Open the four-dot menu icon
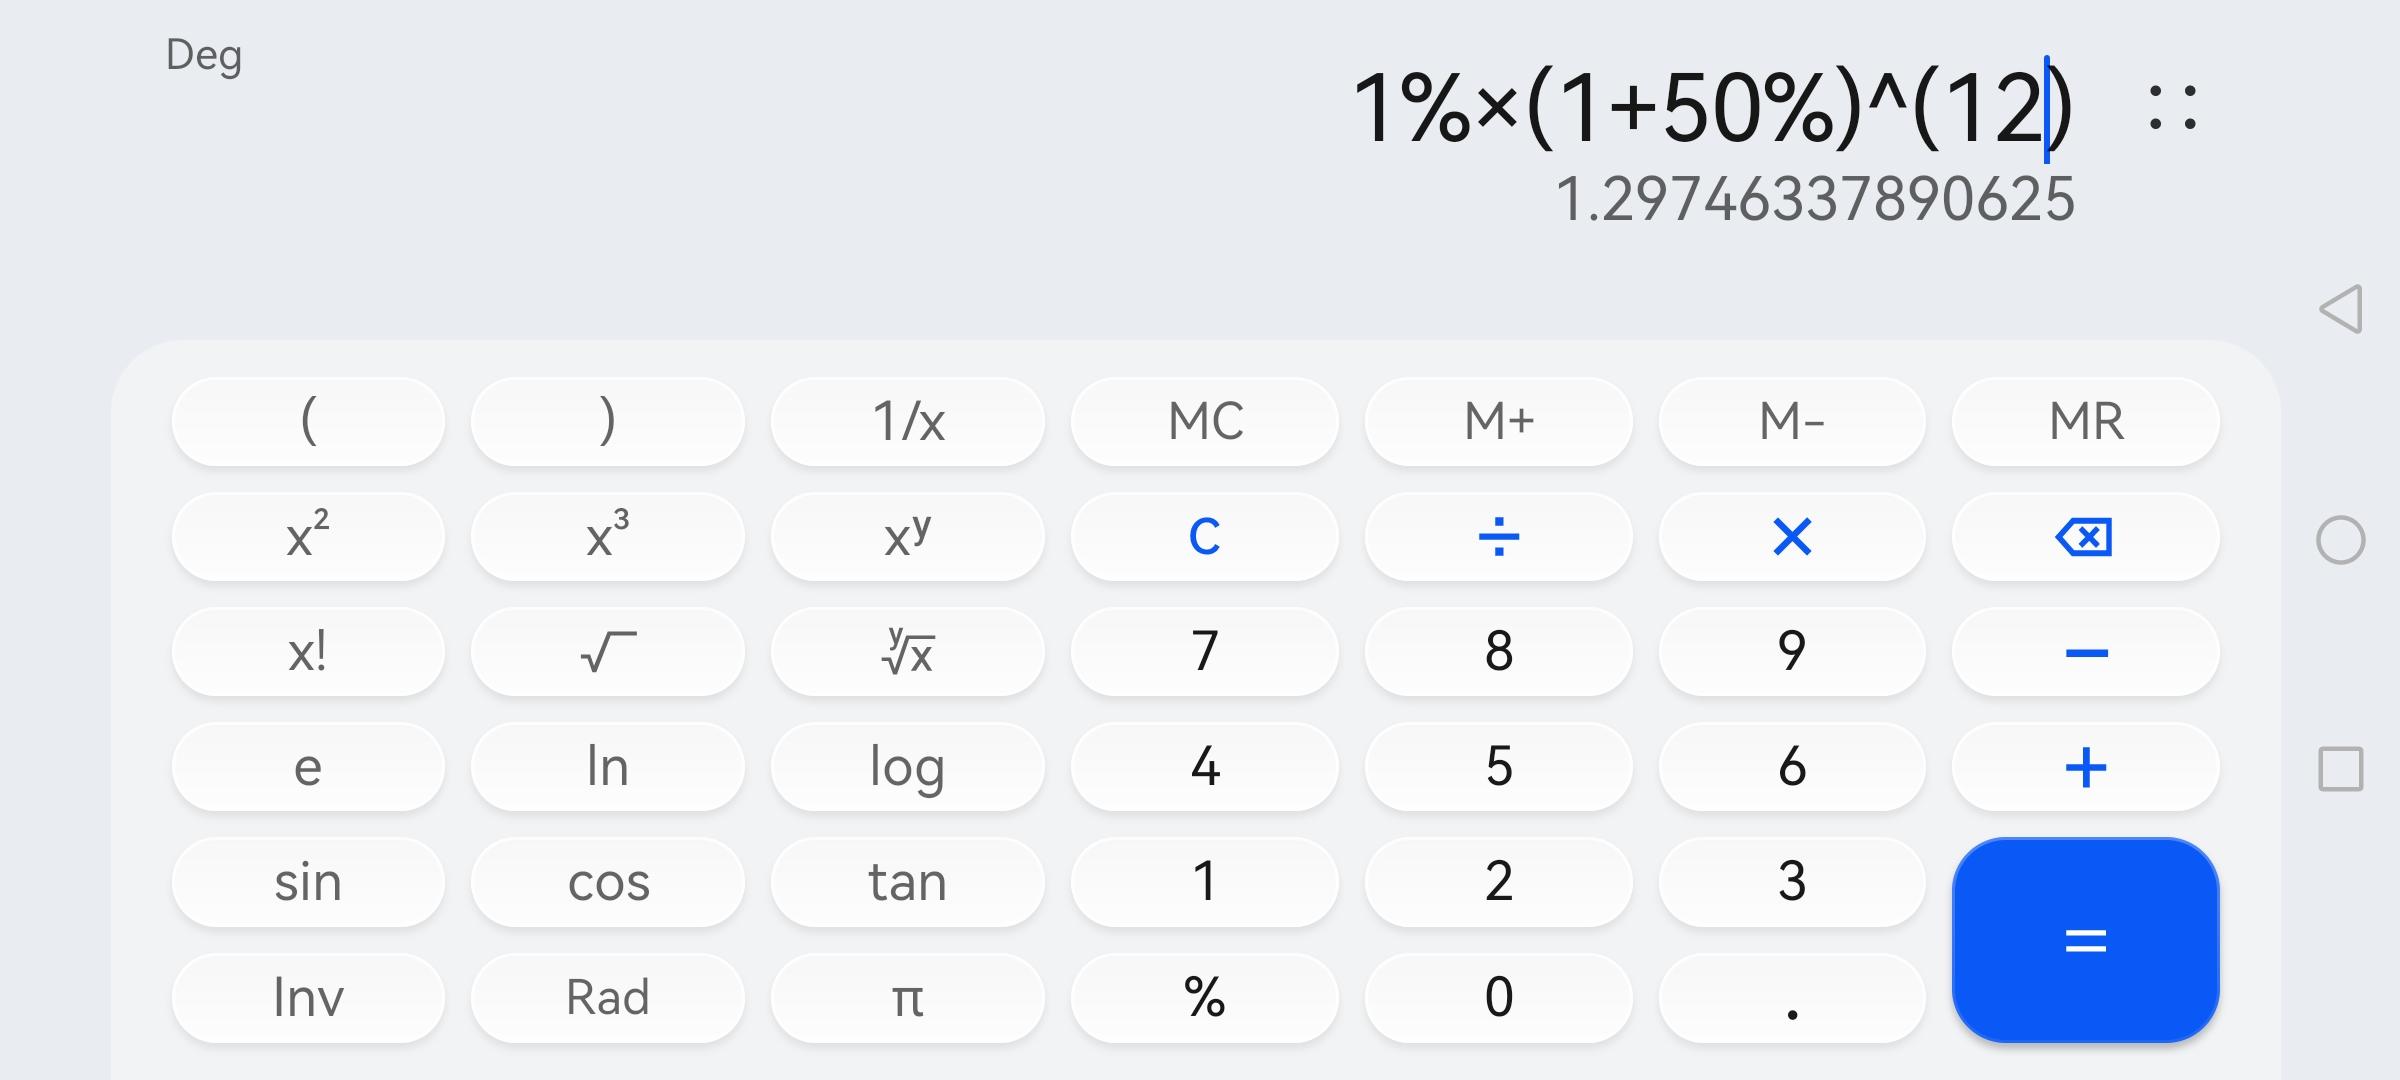Image resolution: width=2400 pixels, height=1080 pixels. coord(2172,108)
